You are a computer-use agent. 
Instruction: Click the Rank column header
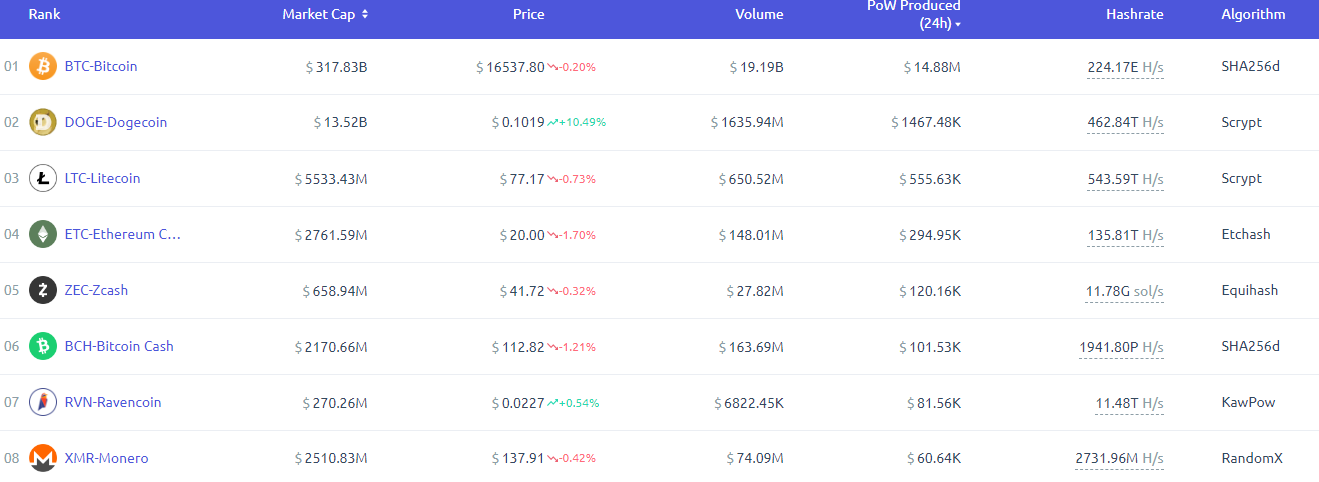(x=44, y=14)
